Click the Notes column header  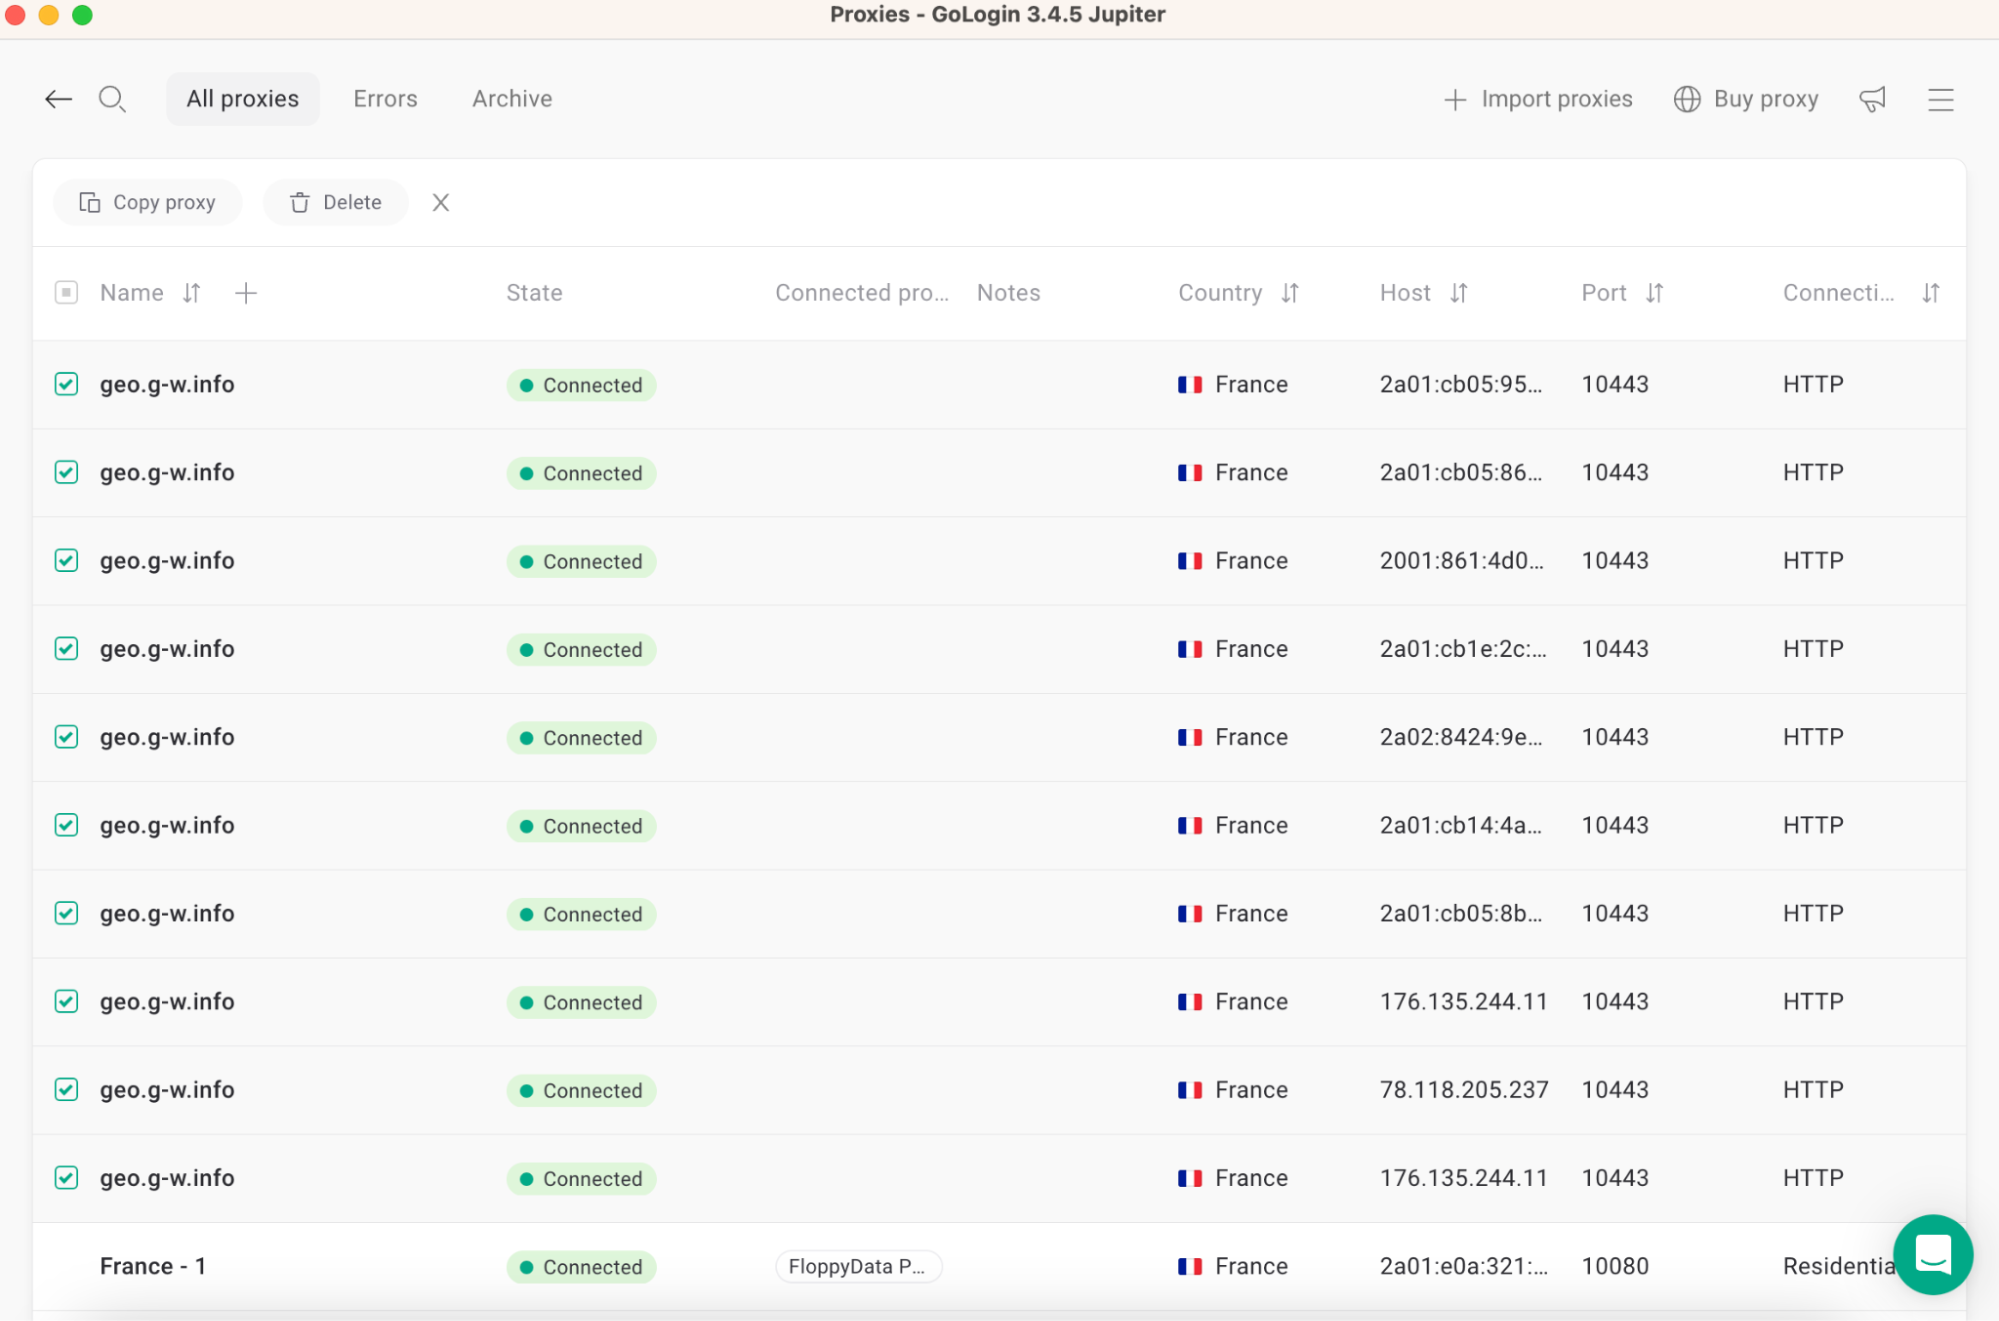(x=1008, y=293)
